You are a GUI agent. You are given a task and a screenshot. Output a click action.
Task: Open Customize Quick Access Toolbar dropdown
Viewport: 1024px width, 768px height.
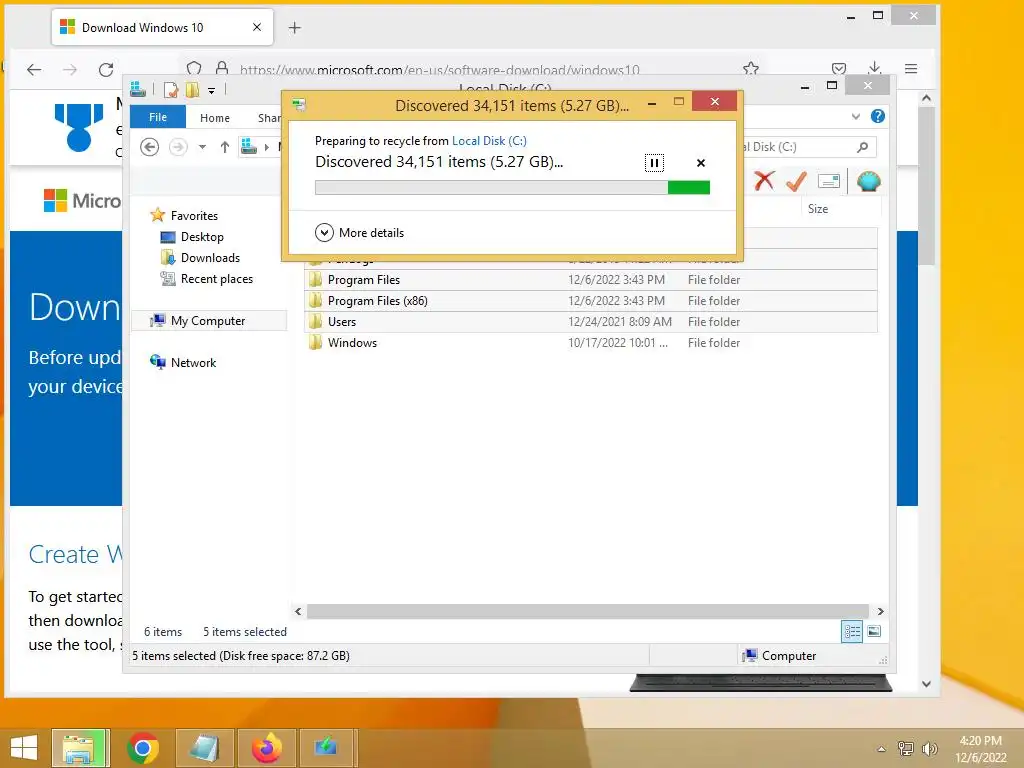point(212,91)
